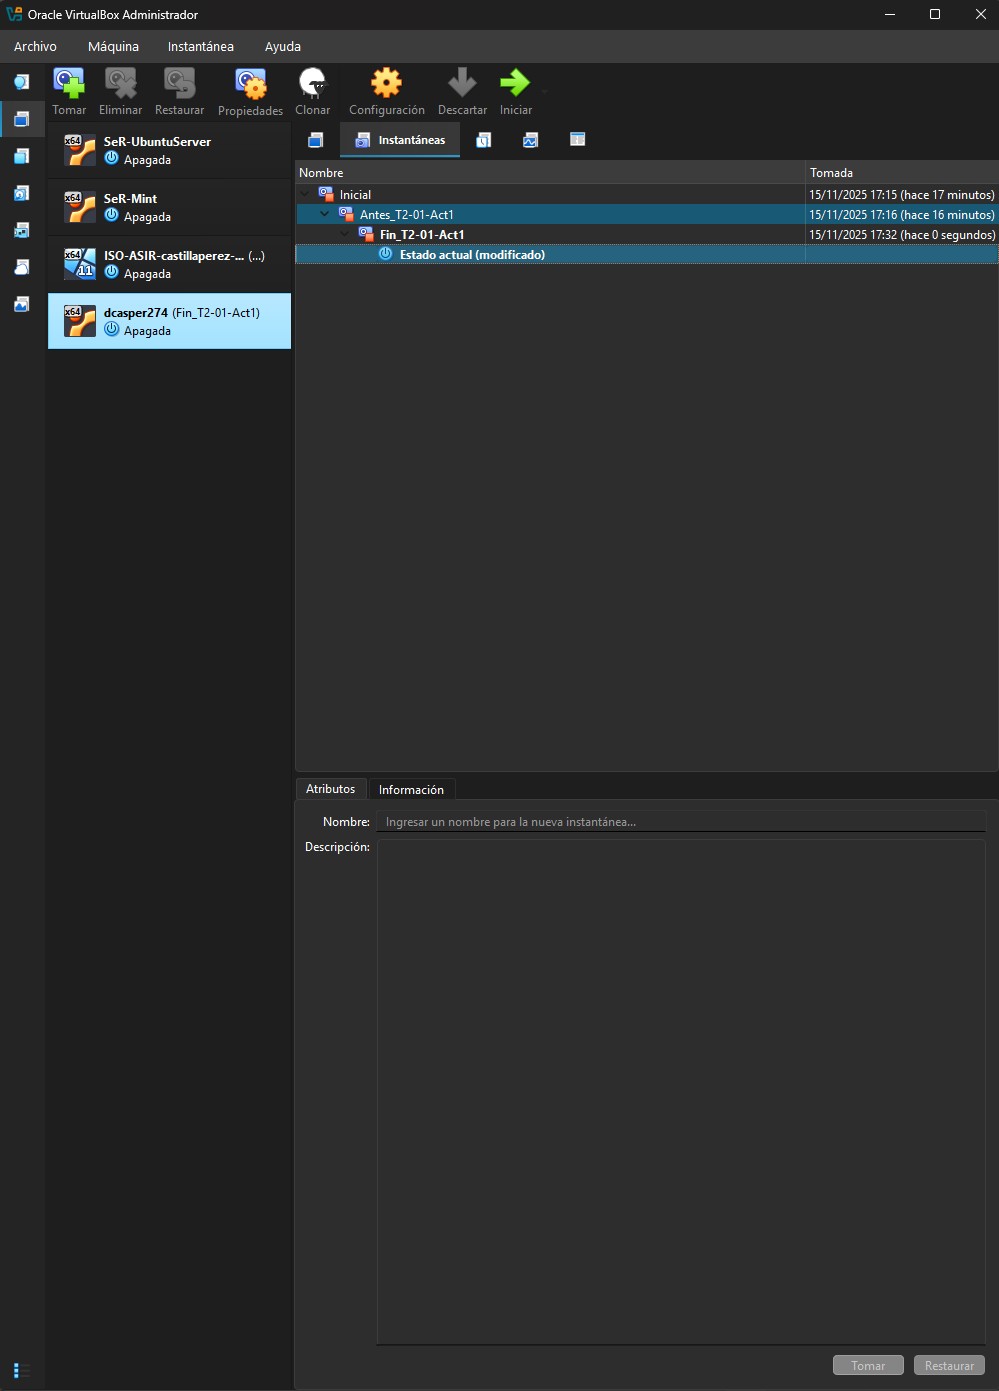This screenshot has width=999, height=1391.
Task: Click the Tomar snapshot toolbar icon
Action: coord(69,84)
